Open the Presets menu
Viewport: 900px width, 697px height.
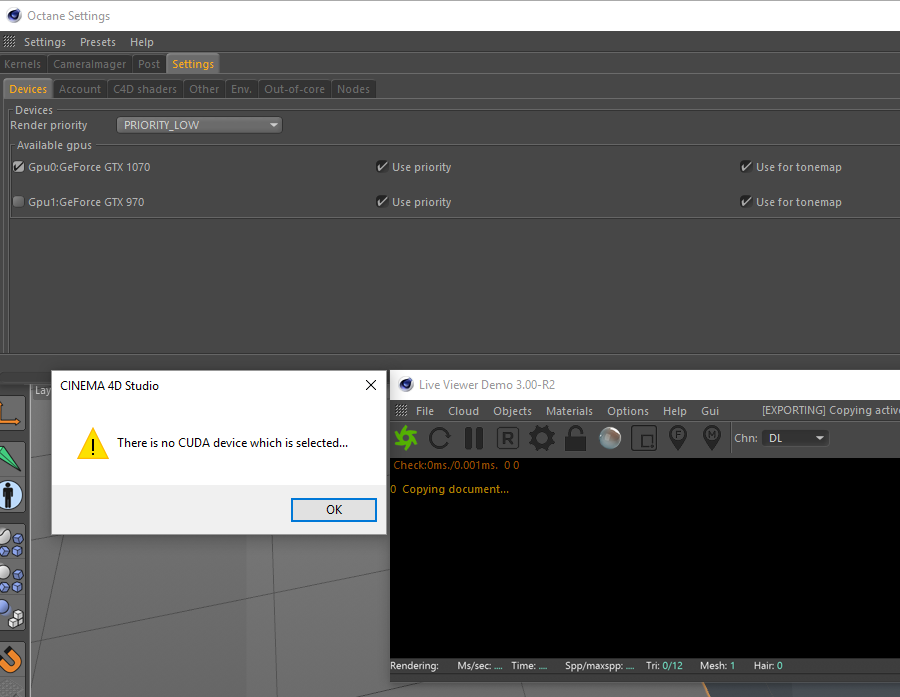pyautogui.click(x=98, y=42)
